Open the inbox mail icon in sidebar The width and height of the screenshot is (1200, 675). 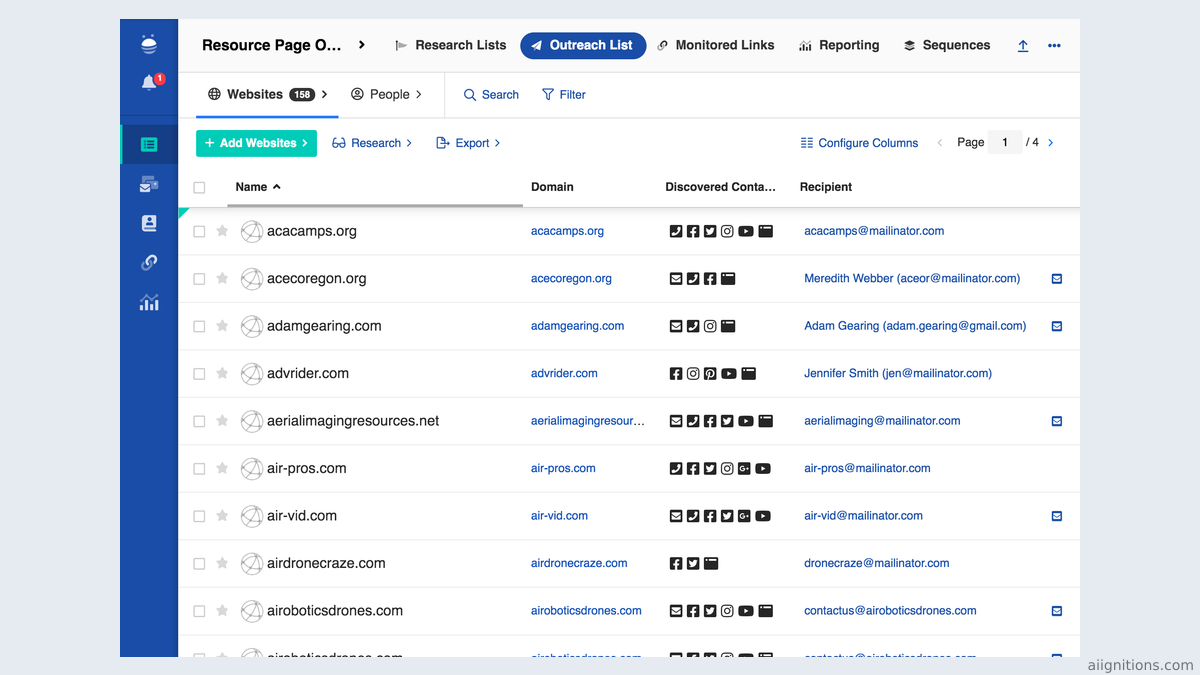point(149,184)
